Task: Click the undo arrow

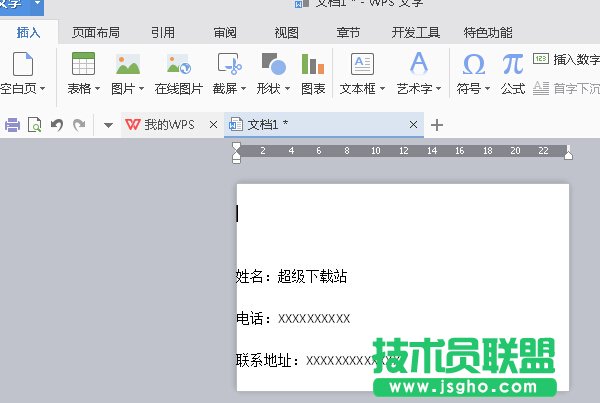Action: (x=57, y=126)
